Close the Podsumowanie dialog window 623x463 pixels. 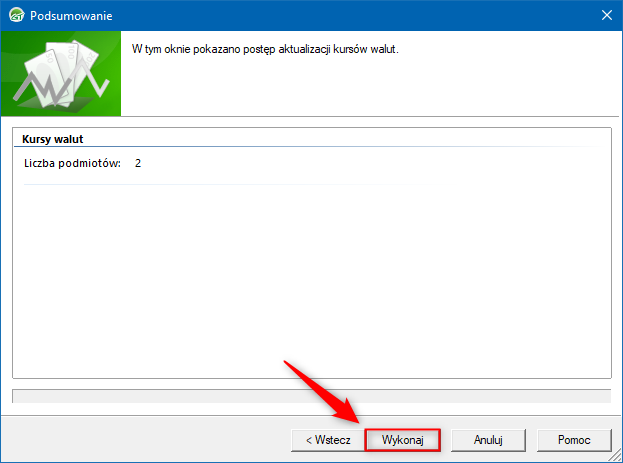coord(606,15)
